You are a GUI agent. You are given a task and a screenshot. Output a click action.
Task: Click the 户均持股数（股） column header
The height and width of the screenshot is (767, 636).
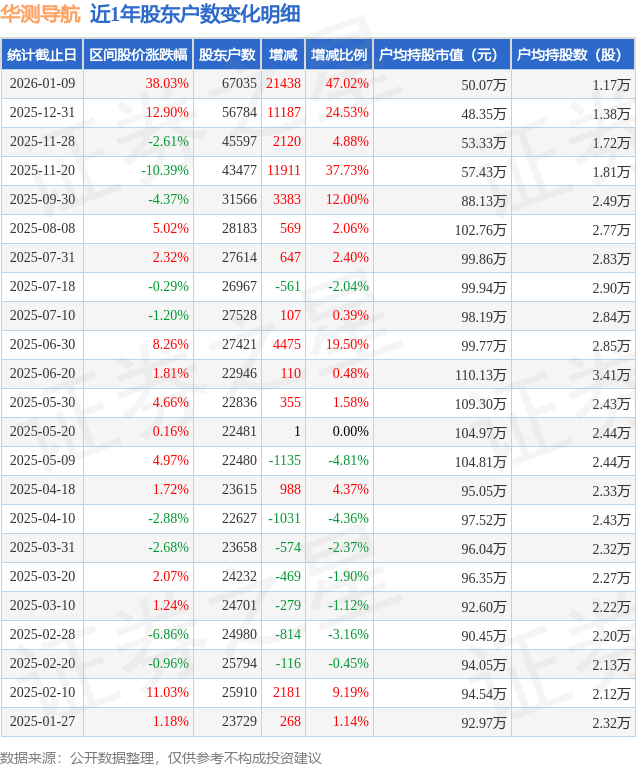tap(572, 55)
